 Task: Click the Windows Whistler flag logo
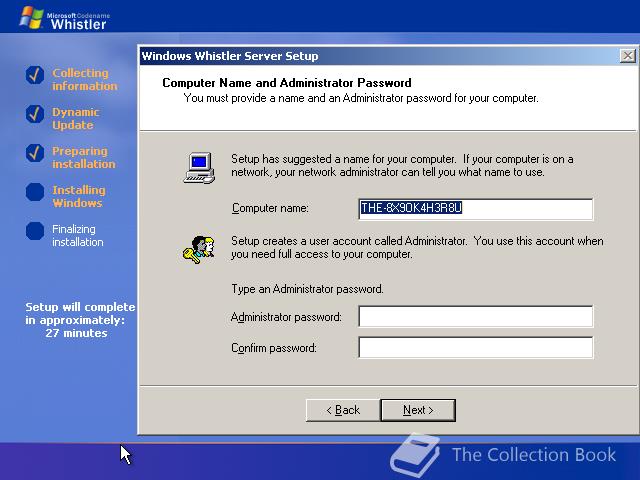31,18
